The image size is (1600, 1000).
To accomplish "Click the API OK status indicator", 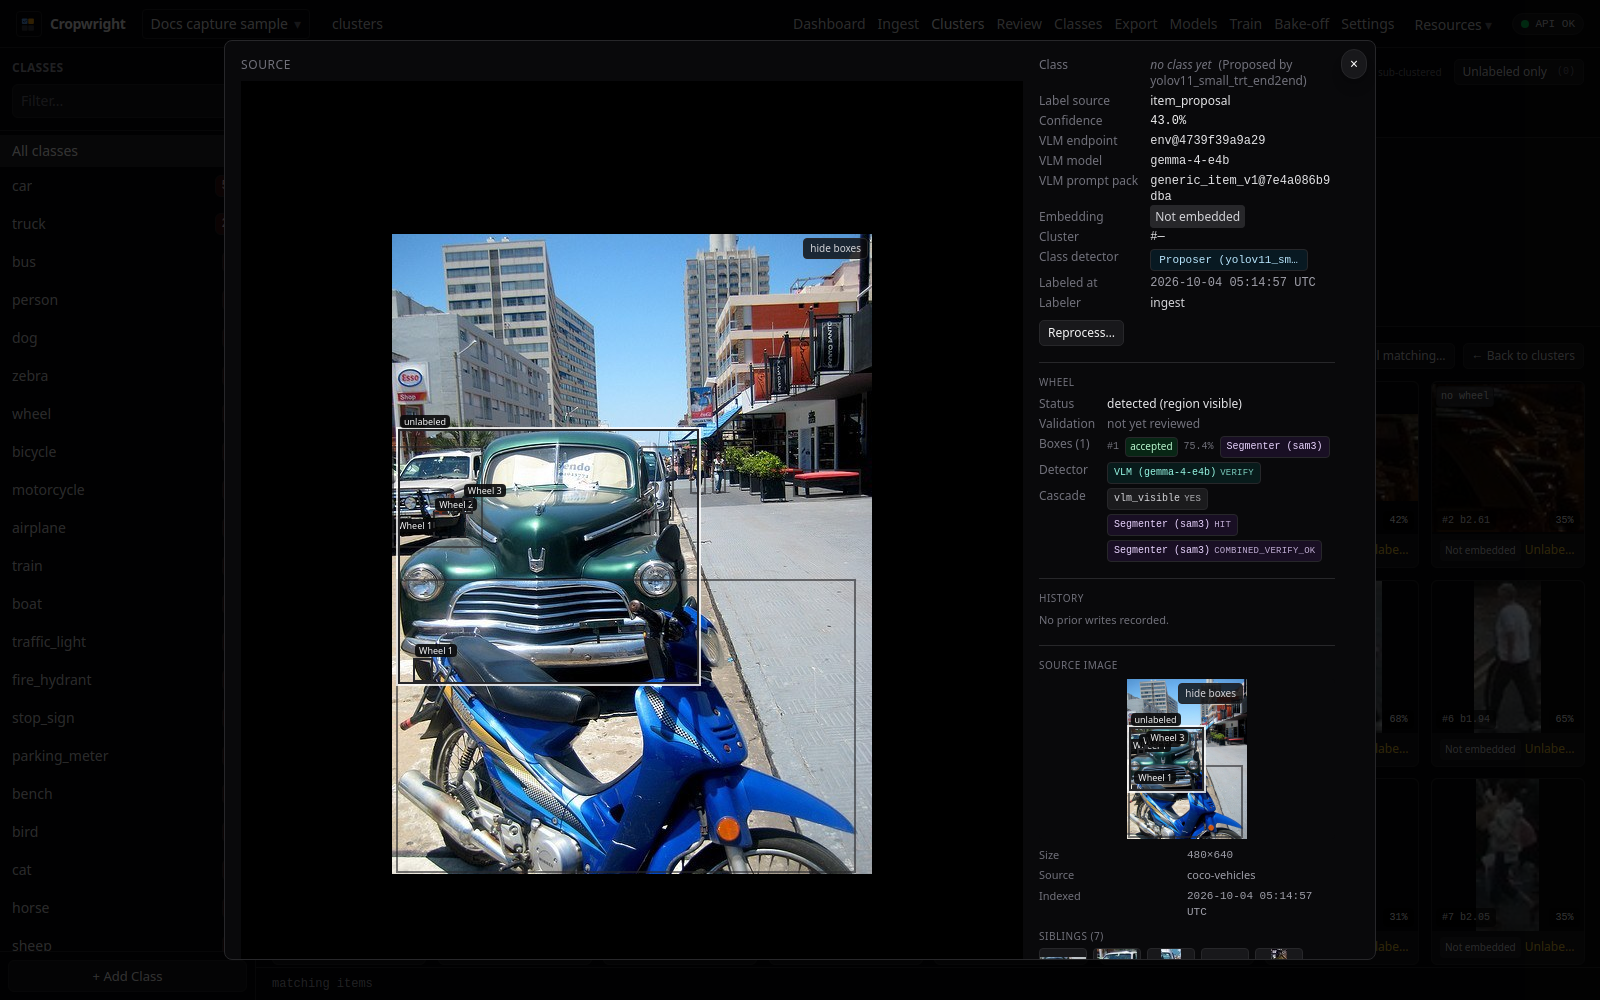I will point(1548,24).
